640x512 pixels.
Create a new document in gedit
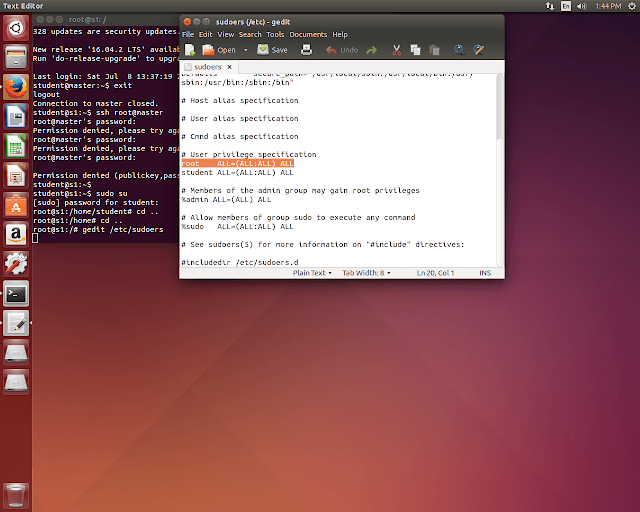(190, 49)
